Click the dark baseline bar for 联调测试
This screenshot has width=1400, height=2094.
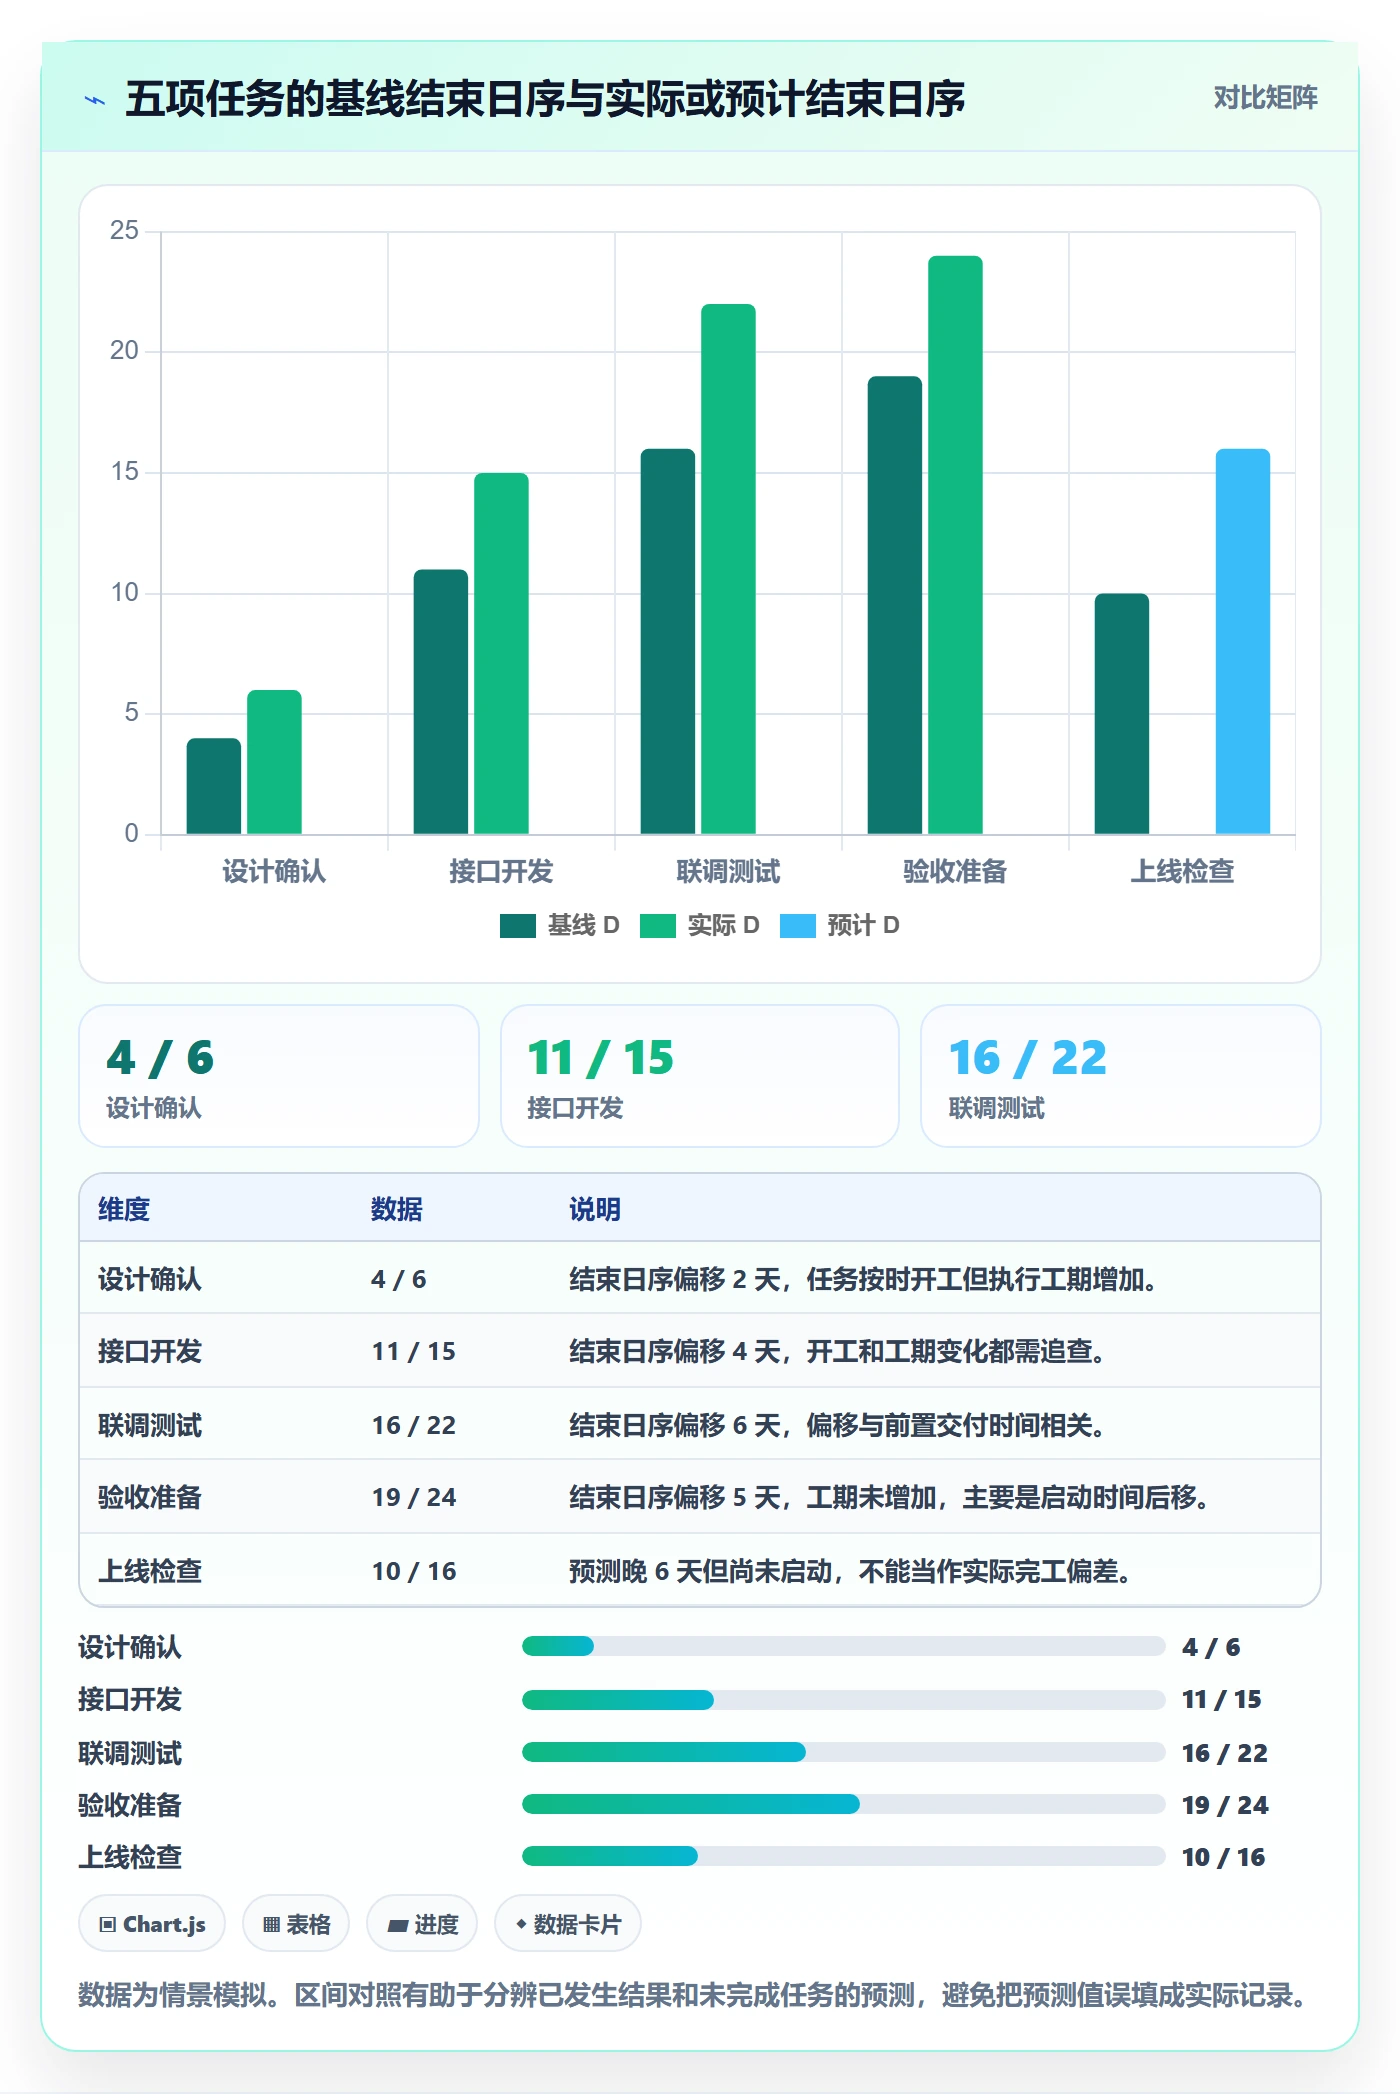pyautogui.click(x=668, y=641)
